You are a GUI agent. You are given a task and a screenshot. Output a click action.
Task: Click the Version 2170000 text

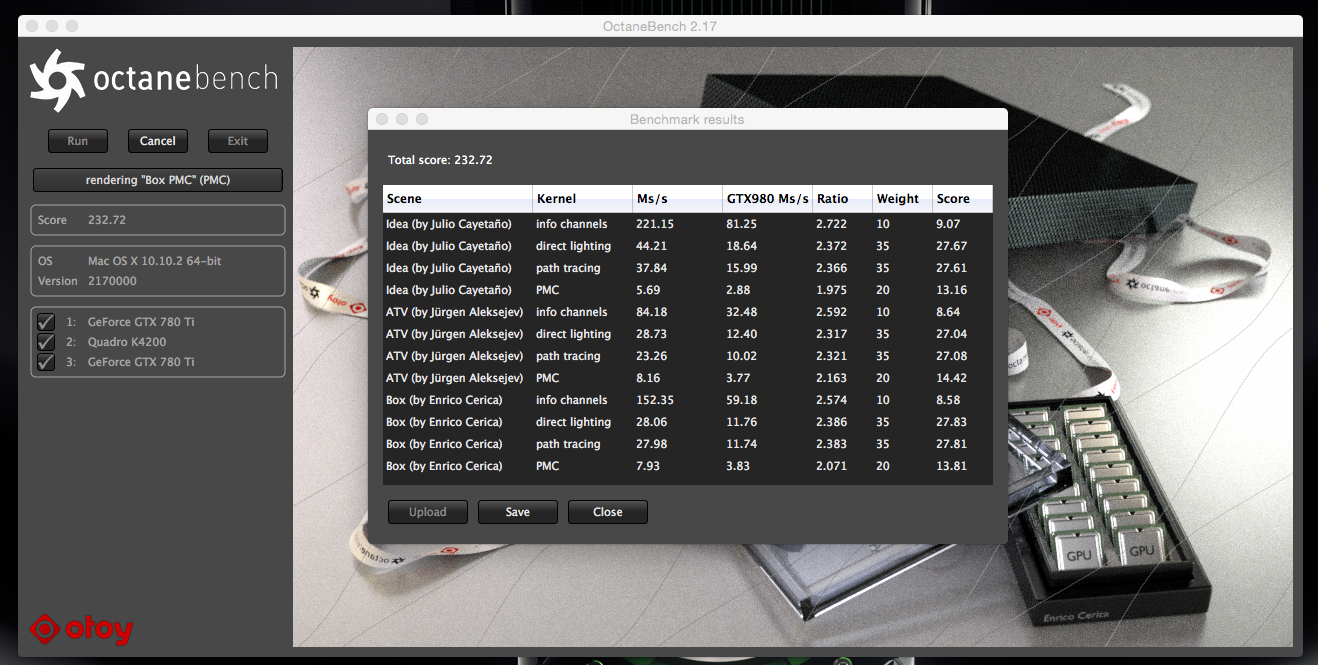click(x=88, y=281)
